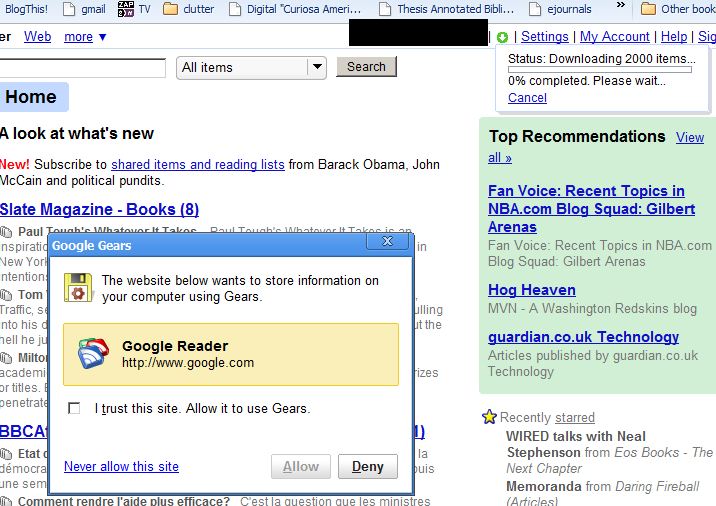Open the Settings link
Image resolution: width=716 pixels, height=506 pixels.
[545, 37]
